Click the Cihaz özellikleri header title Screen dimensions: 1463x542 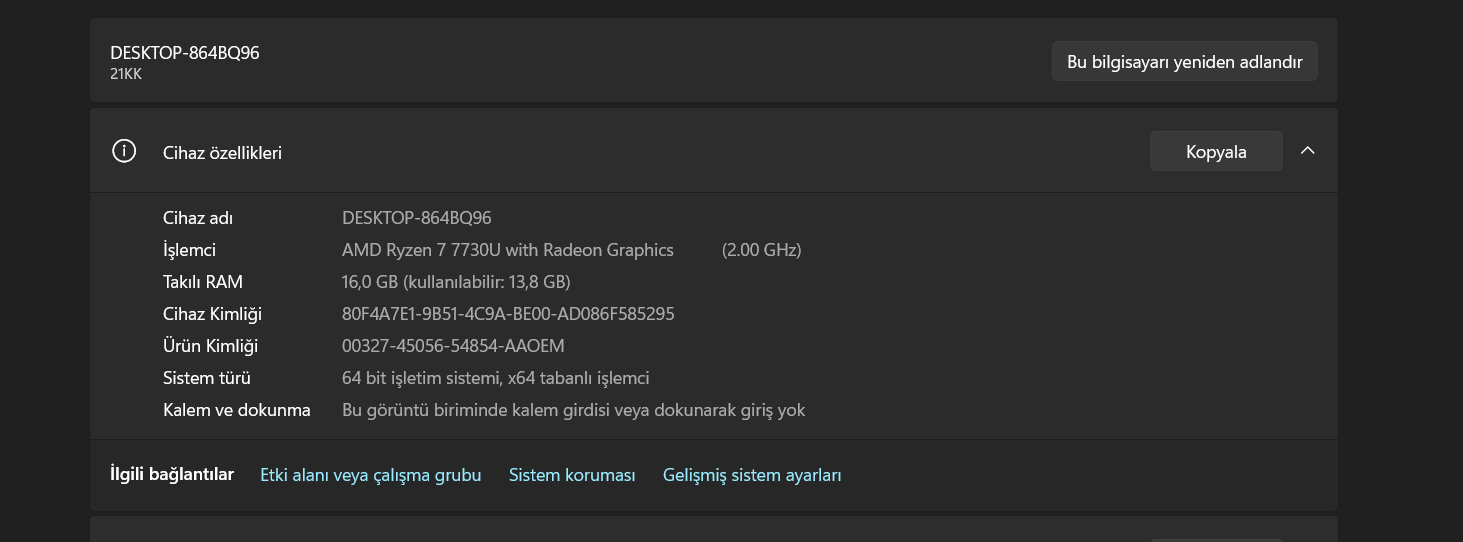coord(222,153)
